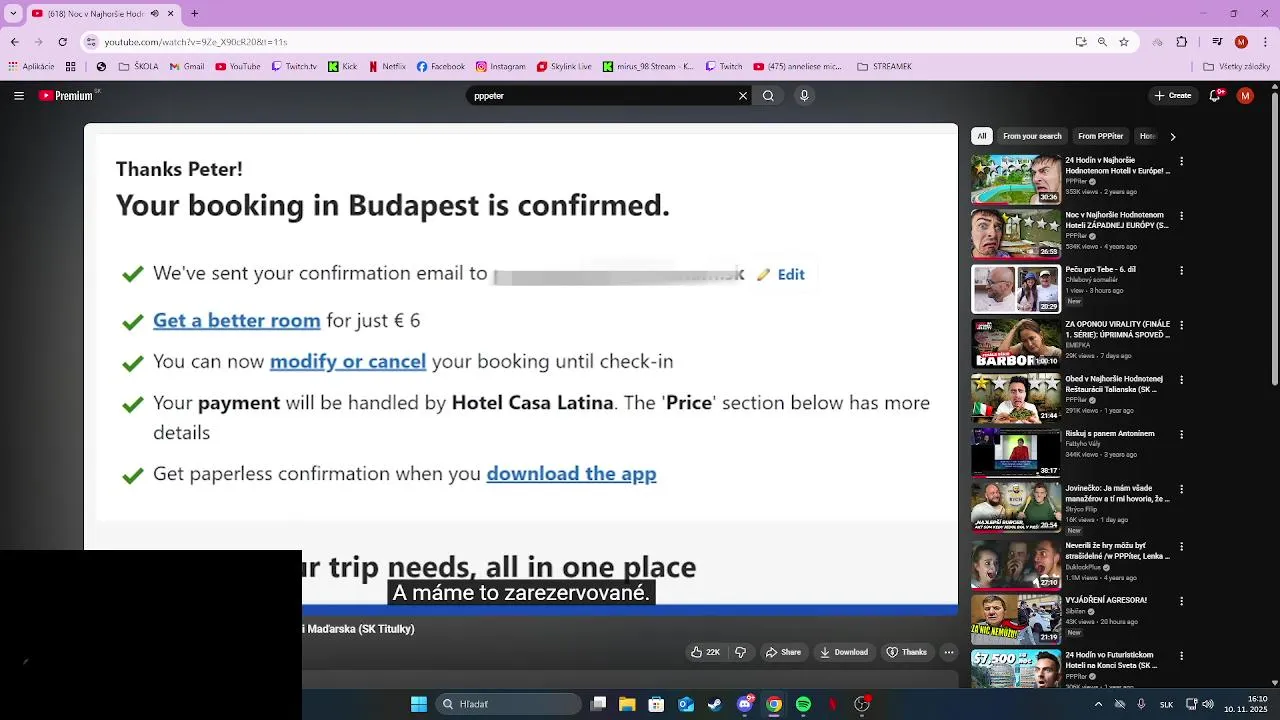Mute tab via speaker icon on tab

154,14
